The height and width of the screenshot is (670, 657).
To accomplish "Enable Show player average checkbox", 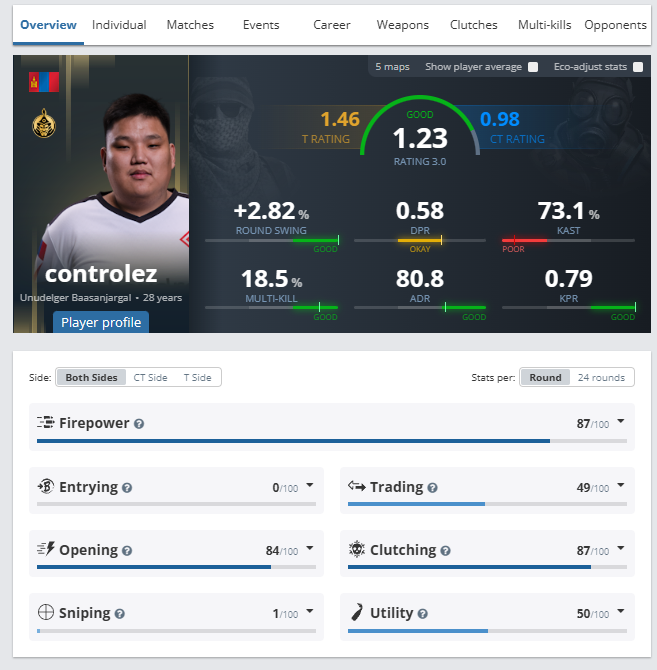I will tap(533, 67).
